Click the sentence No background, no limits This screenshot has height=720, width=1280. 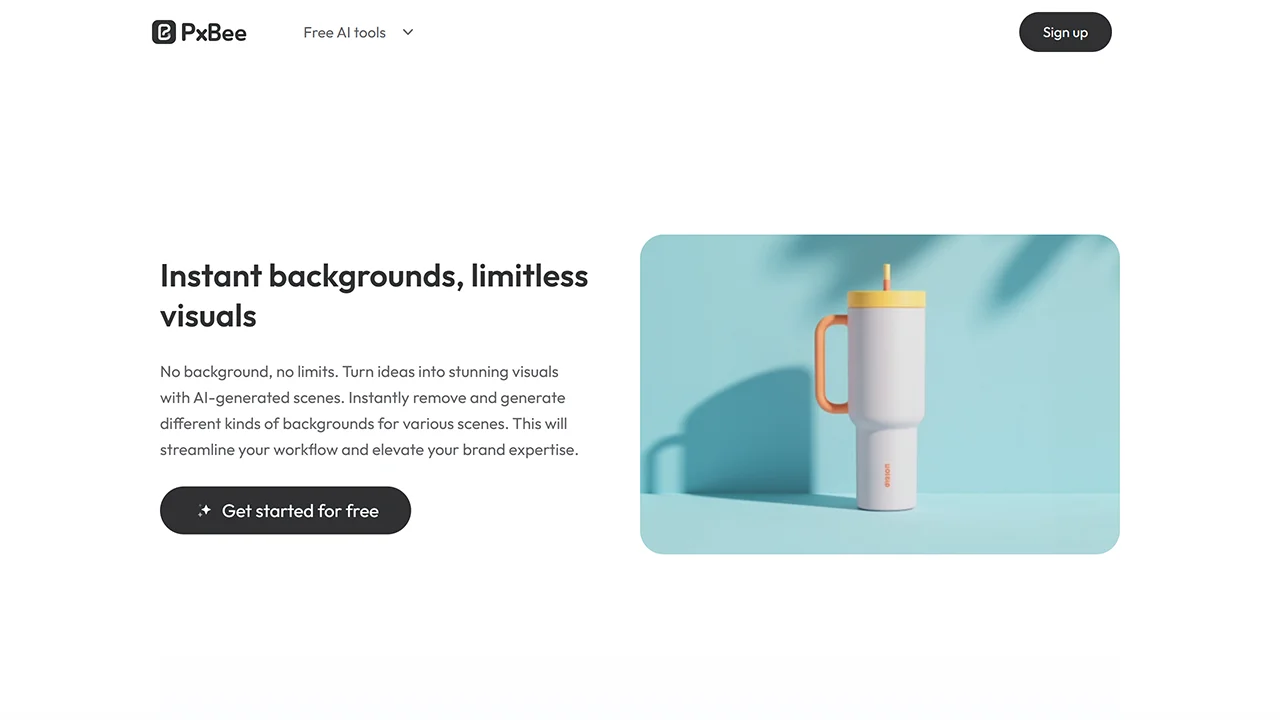tap(249, 372)
